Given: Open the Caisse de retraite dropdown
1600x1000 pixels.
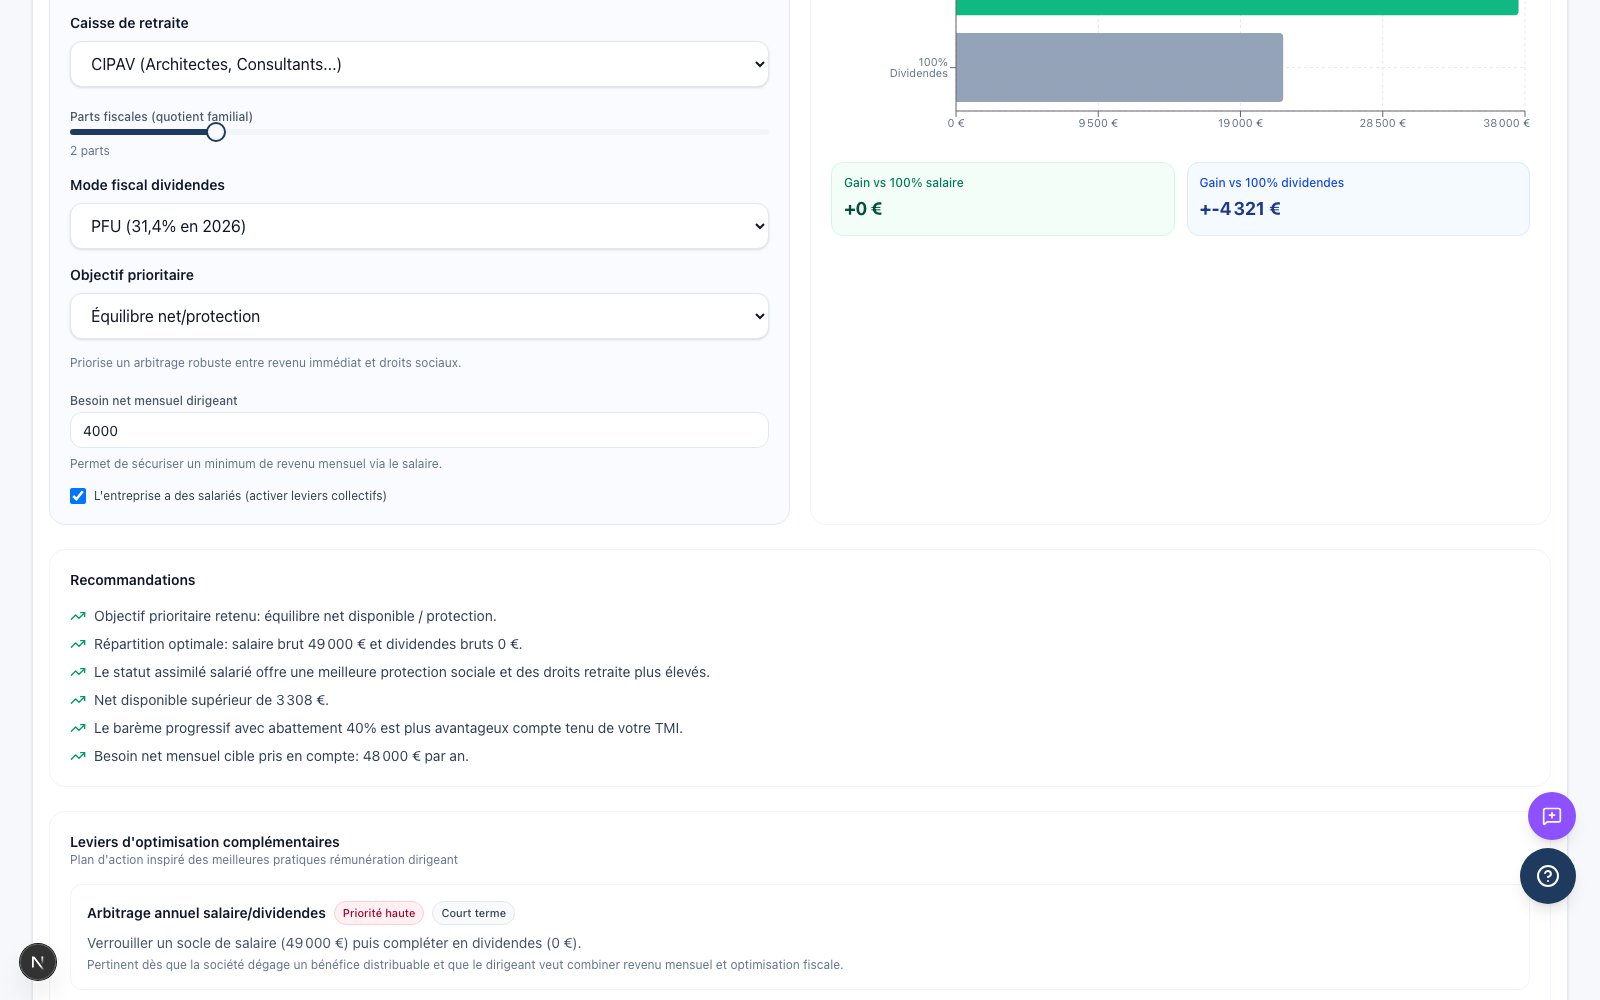Looking at the screenshot, I should [x=419, y=64].
